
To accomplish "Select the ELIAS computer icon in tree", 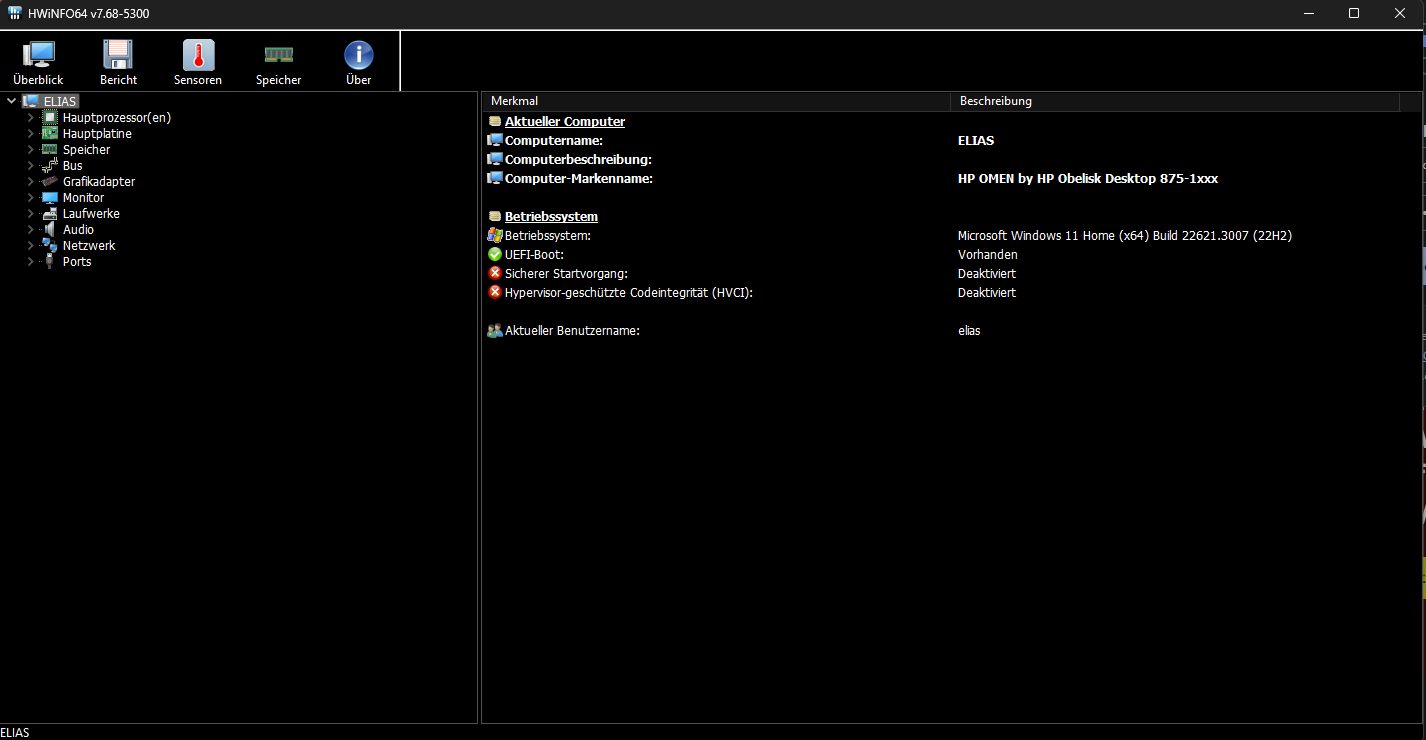I will pyautogui.click(x=31, y=101).
